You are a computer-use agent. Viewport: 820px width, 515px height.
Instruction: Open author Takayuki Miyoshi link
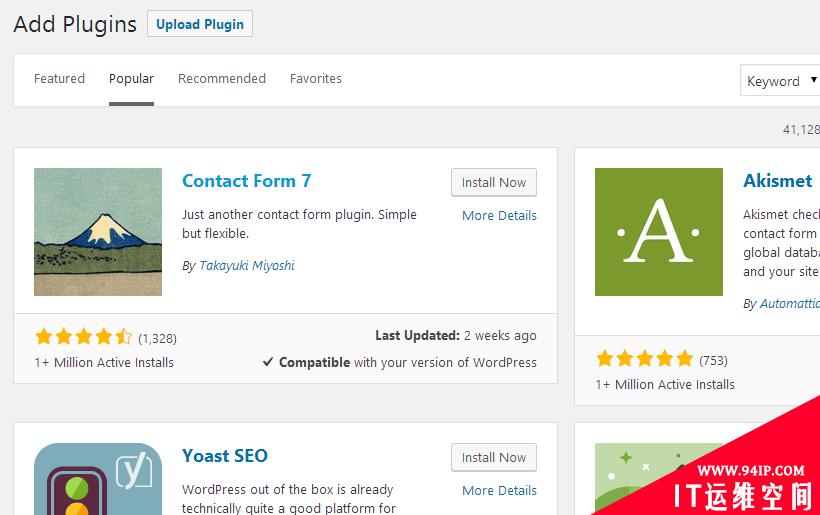click(247, 266)
